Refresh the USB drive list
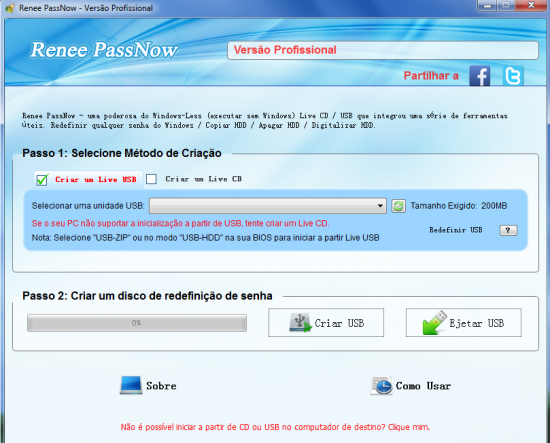Image resolution: width=550 pixels, height=443 pixels. (x=398, y=206)
